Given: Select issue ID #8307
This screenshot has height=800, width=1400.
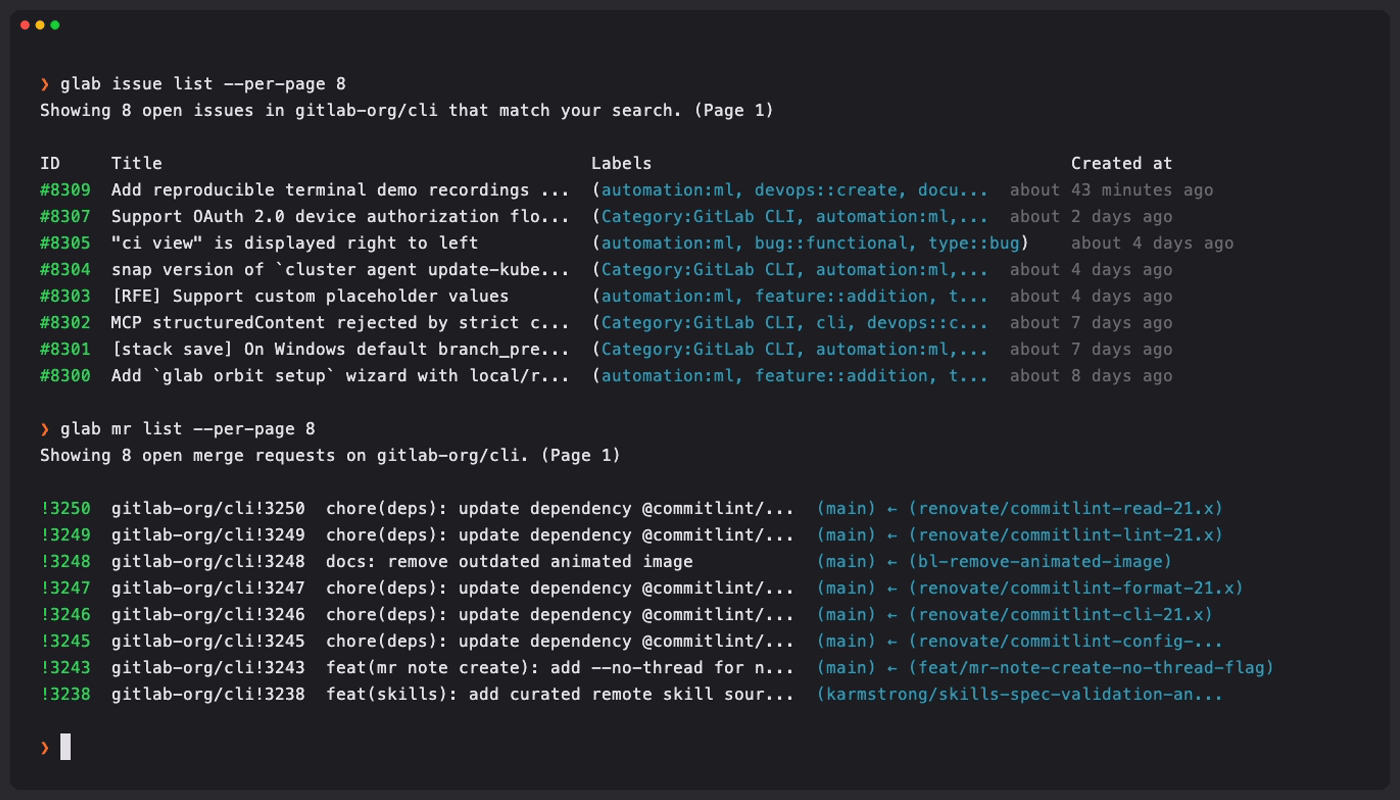Looking at the screenshot, I should point(65,217).
